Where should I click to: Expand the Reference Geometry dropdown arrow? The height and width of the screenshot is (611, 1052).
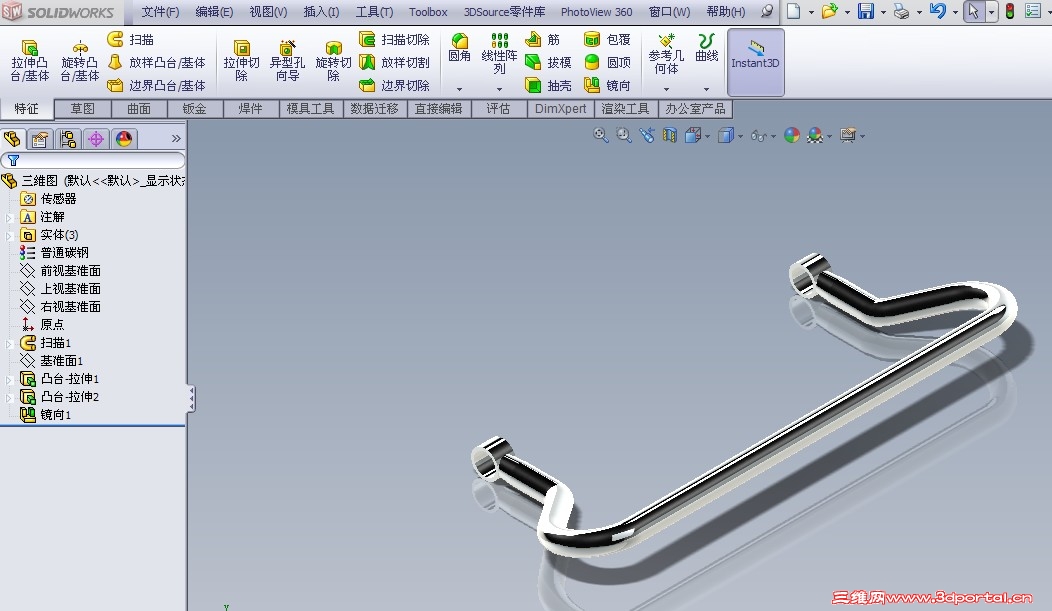pyautogui.click(x=666, y=89)
